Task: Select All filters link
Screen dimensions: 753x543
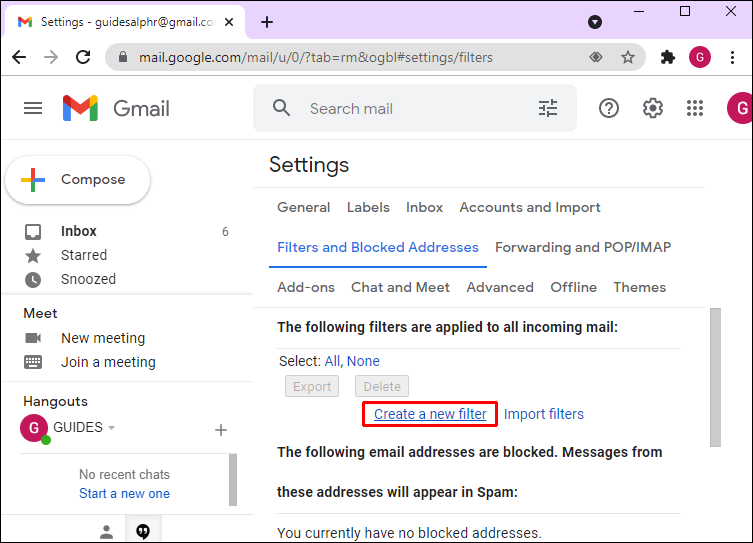Action: [x=331, y=361]
